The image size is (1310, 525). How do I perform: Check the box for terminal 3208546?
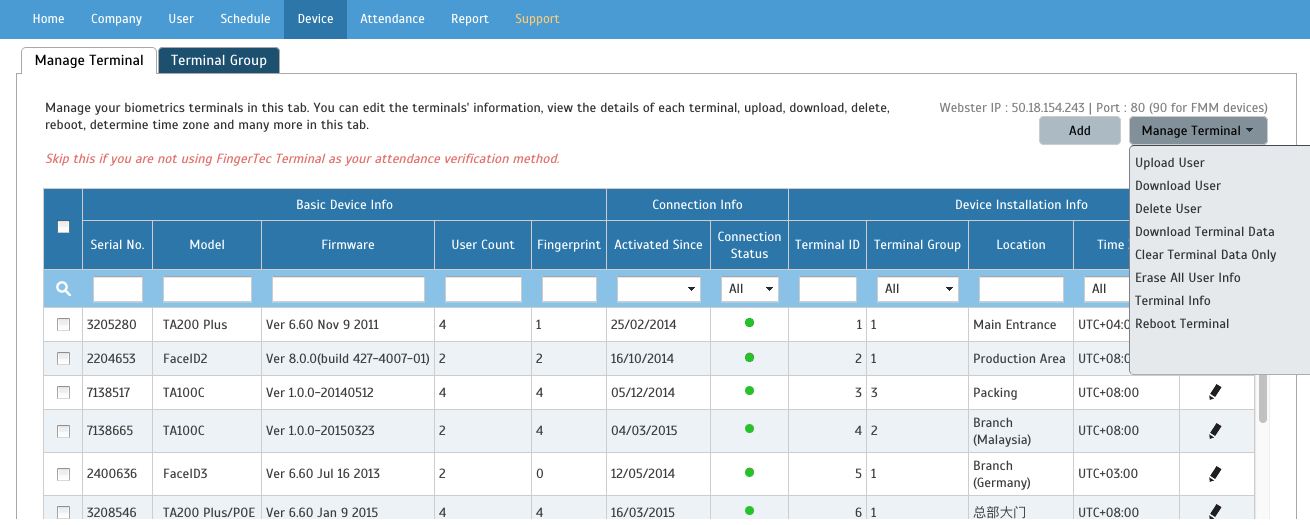pos(63,512)
